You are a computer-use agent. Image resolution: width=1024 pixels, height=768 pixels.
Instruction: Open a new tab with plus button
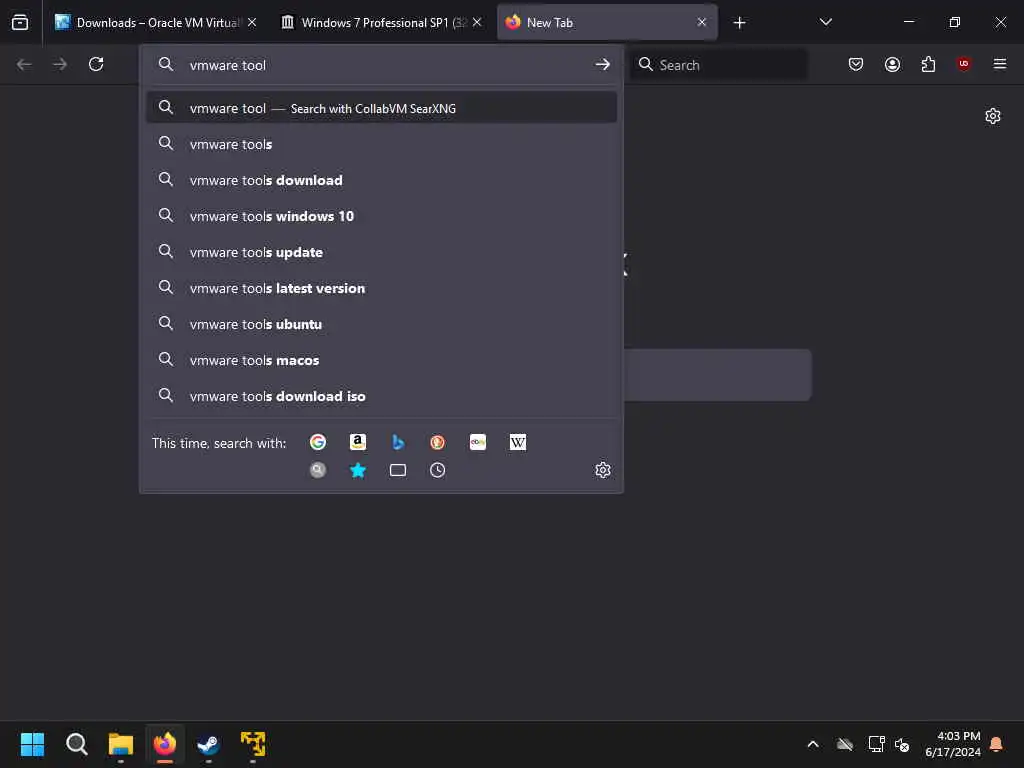tap(739, 23)
